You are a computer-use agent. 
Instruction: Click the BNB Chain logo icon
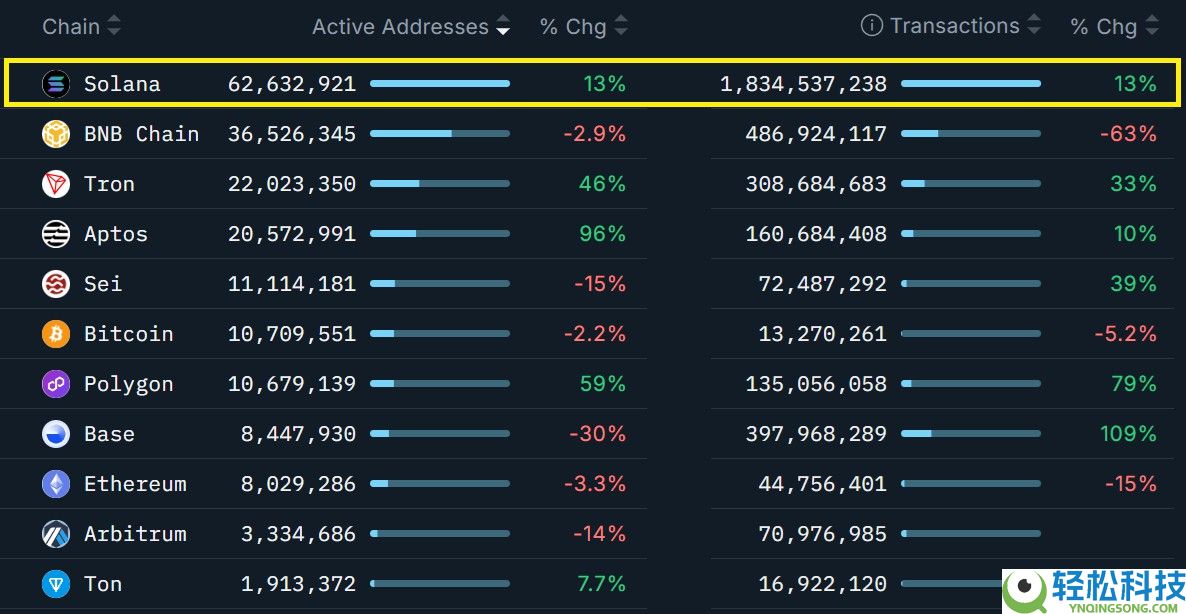(56, 134)
